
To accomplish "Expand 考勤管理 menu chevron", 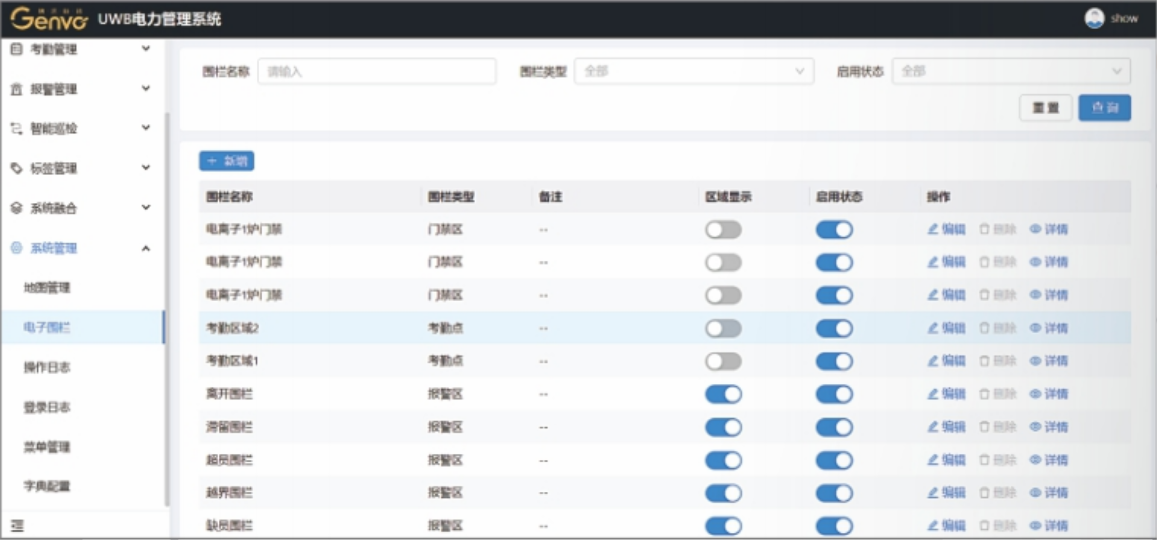I will 145,49.
